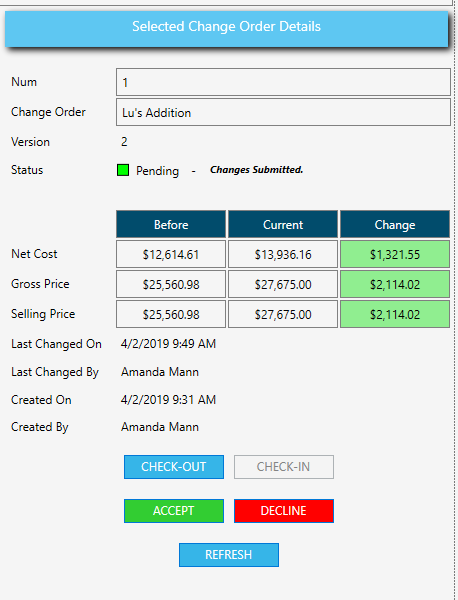
Task: Click the Net Cost change cell $1,321.55
Action: tap(395, 254)
